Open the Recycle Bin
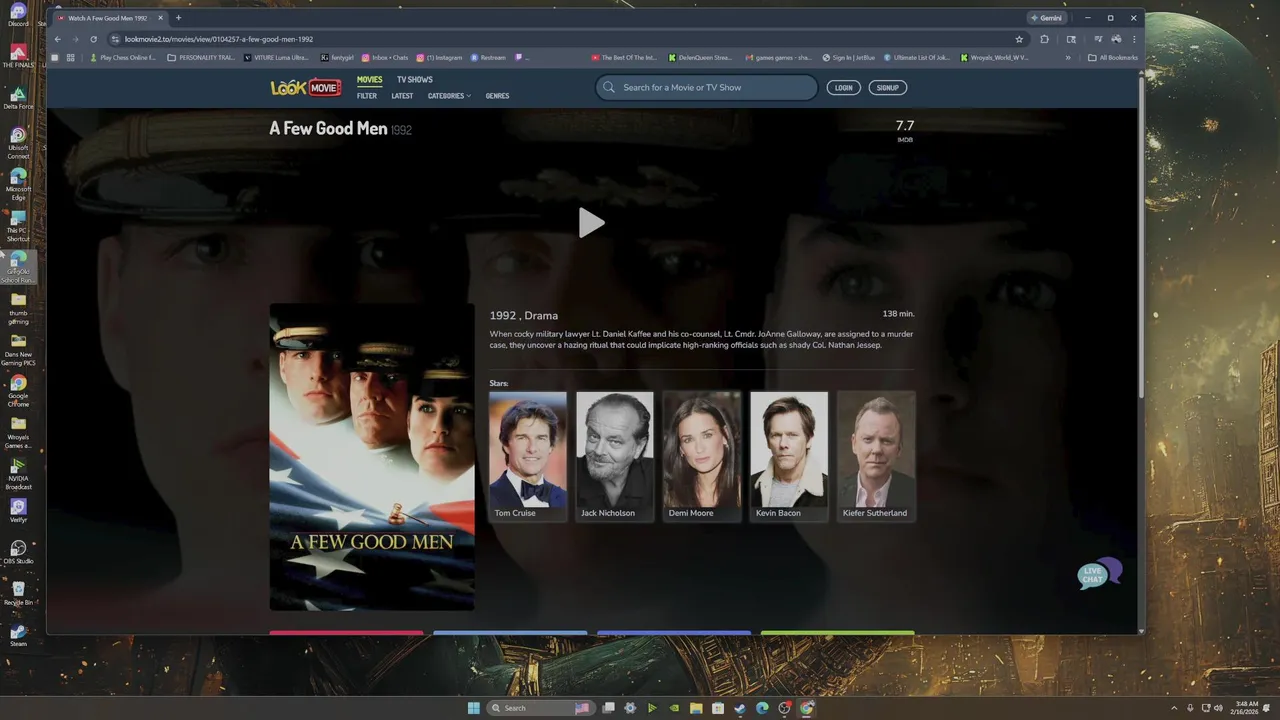1280x720 pixels. click(x=18, y=594)
